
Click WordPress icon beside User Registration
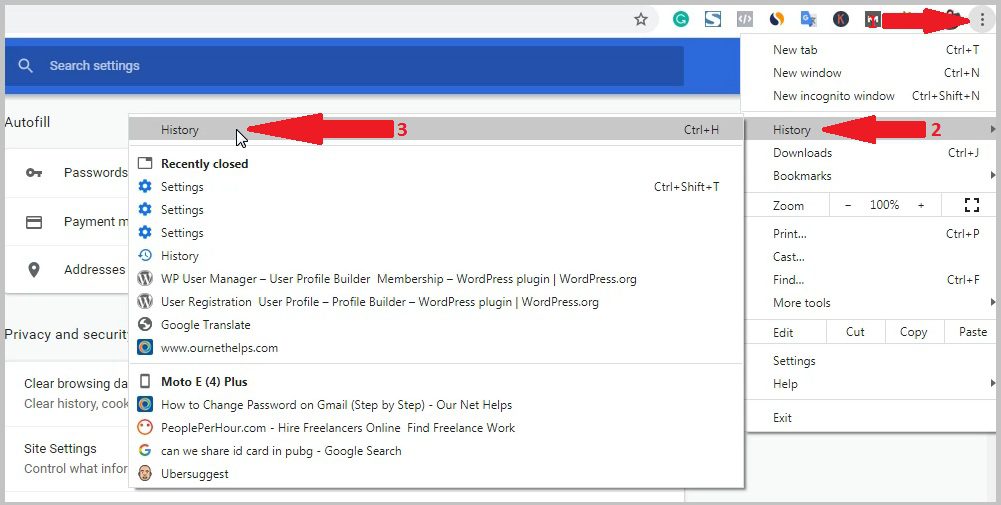[x=146, y=301]
